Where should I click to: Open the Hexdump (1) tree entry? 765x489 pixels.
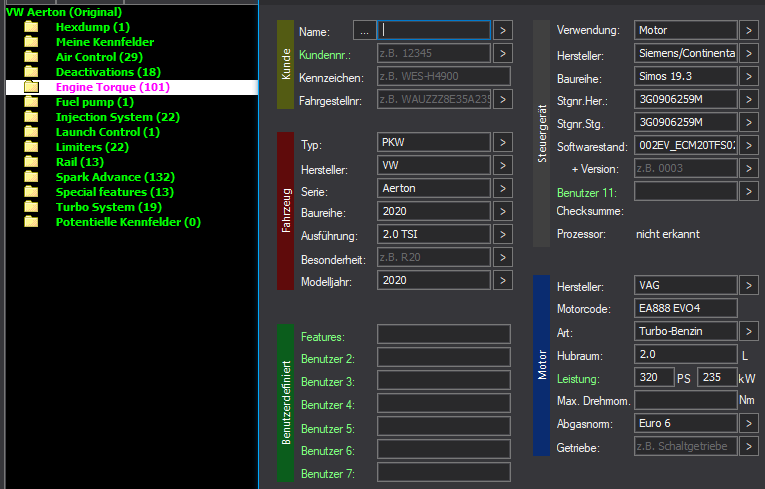(93, 27)
